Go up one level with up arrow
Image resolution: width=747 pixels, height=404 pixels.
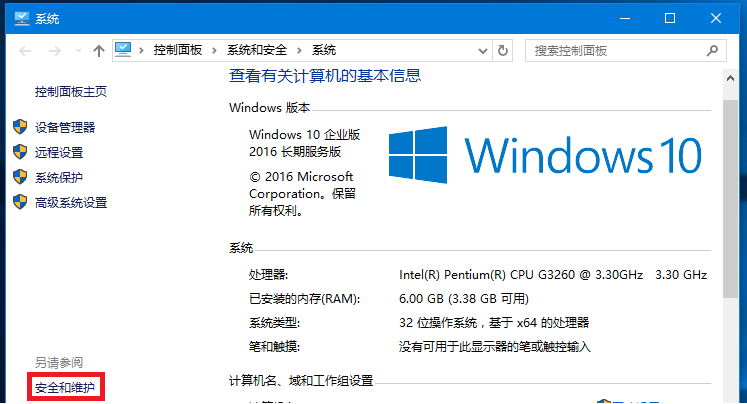coord(99,50)
